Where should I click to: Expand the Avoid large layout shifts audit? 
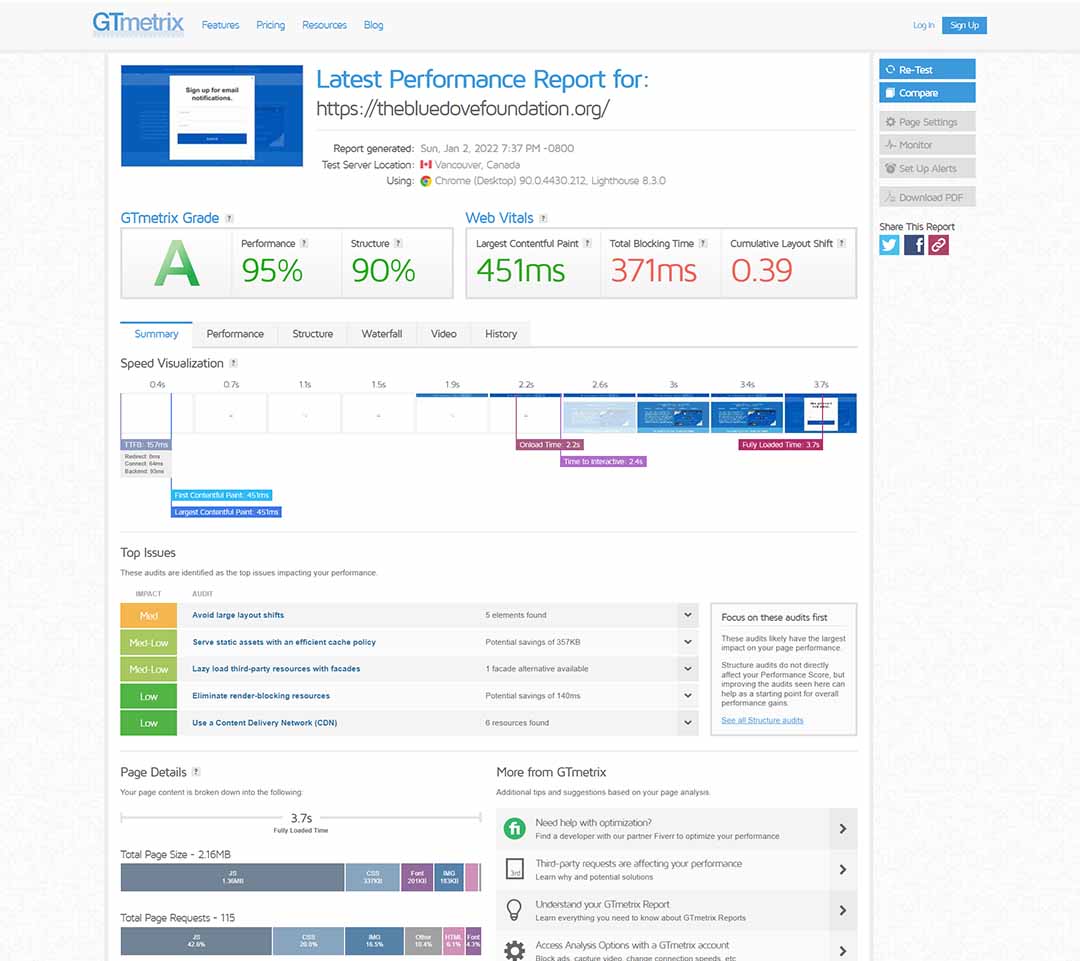pyautogui.click(x=687, y=615)
